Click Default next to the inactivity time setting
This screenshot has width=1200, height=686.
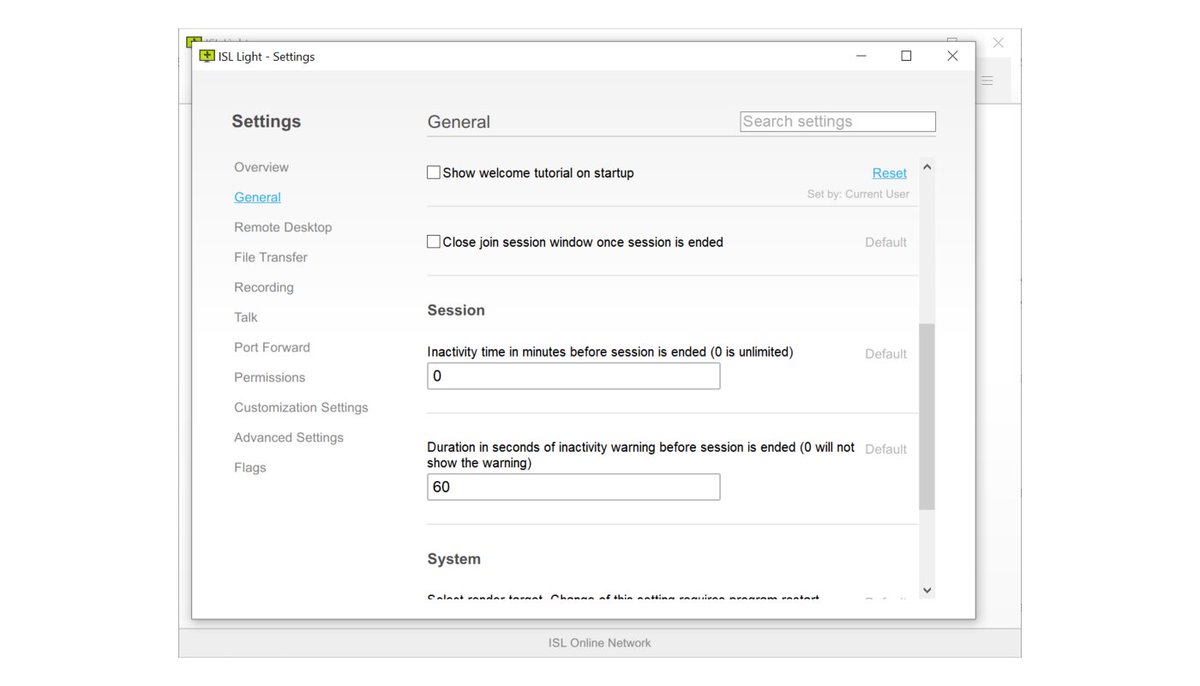pyautogui.click(x=885, y=353)
